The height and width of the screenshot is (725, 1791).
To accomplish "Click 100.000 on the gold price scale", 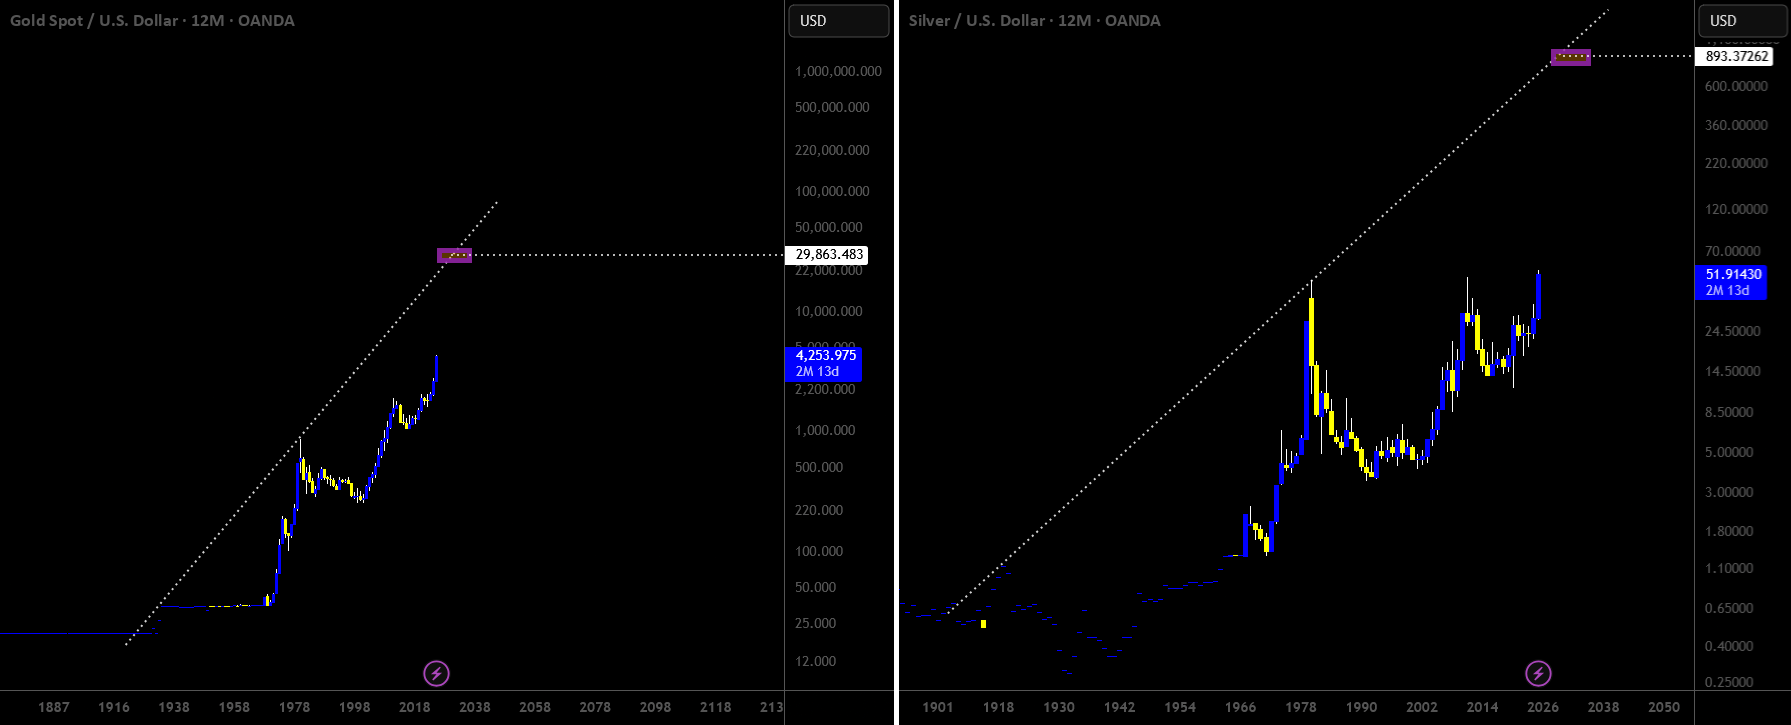I will tap(819, 551).
